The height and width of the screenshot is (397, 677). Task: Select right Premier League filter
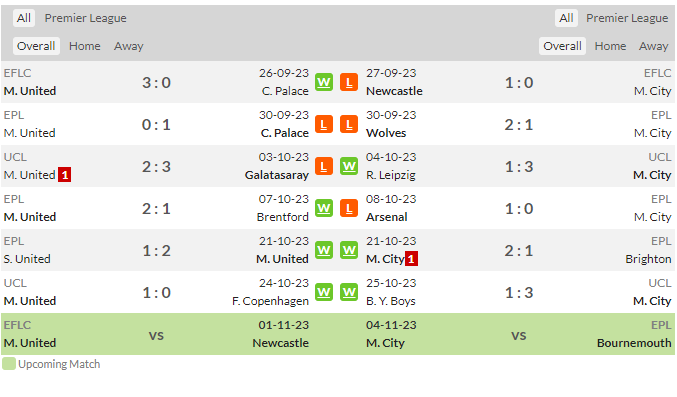[x=627, y=18]
